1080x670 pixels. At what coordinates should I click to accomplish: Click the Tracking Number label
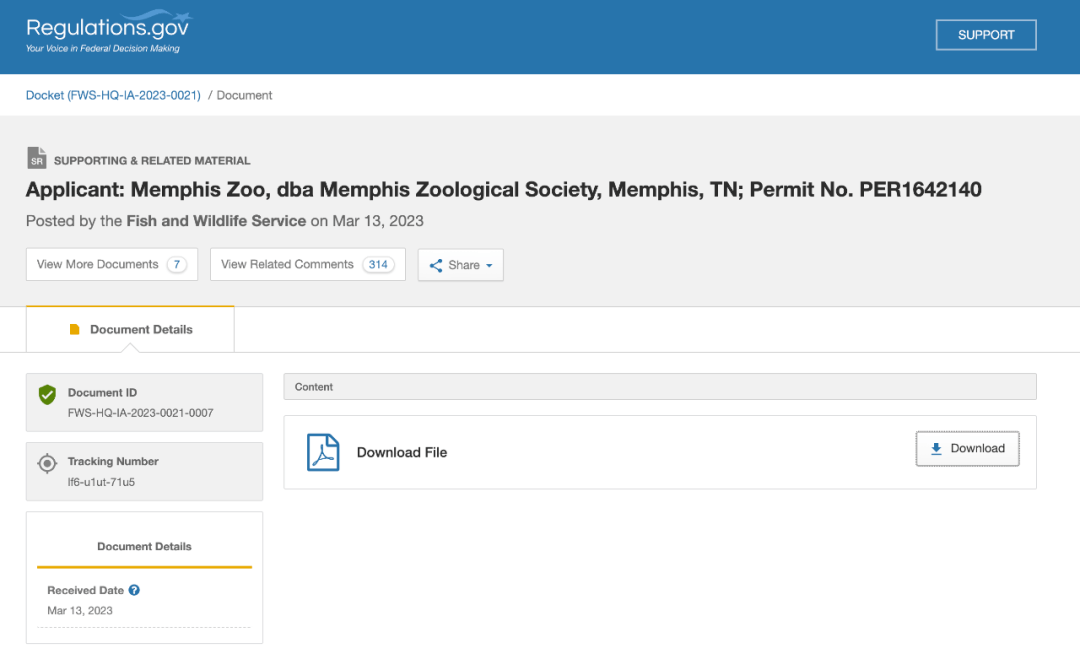tap(113, 461)
